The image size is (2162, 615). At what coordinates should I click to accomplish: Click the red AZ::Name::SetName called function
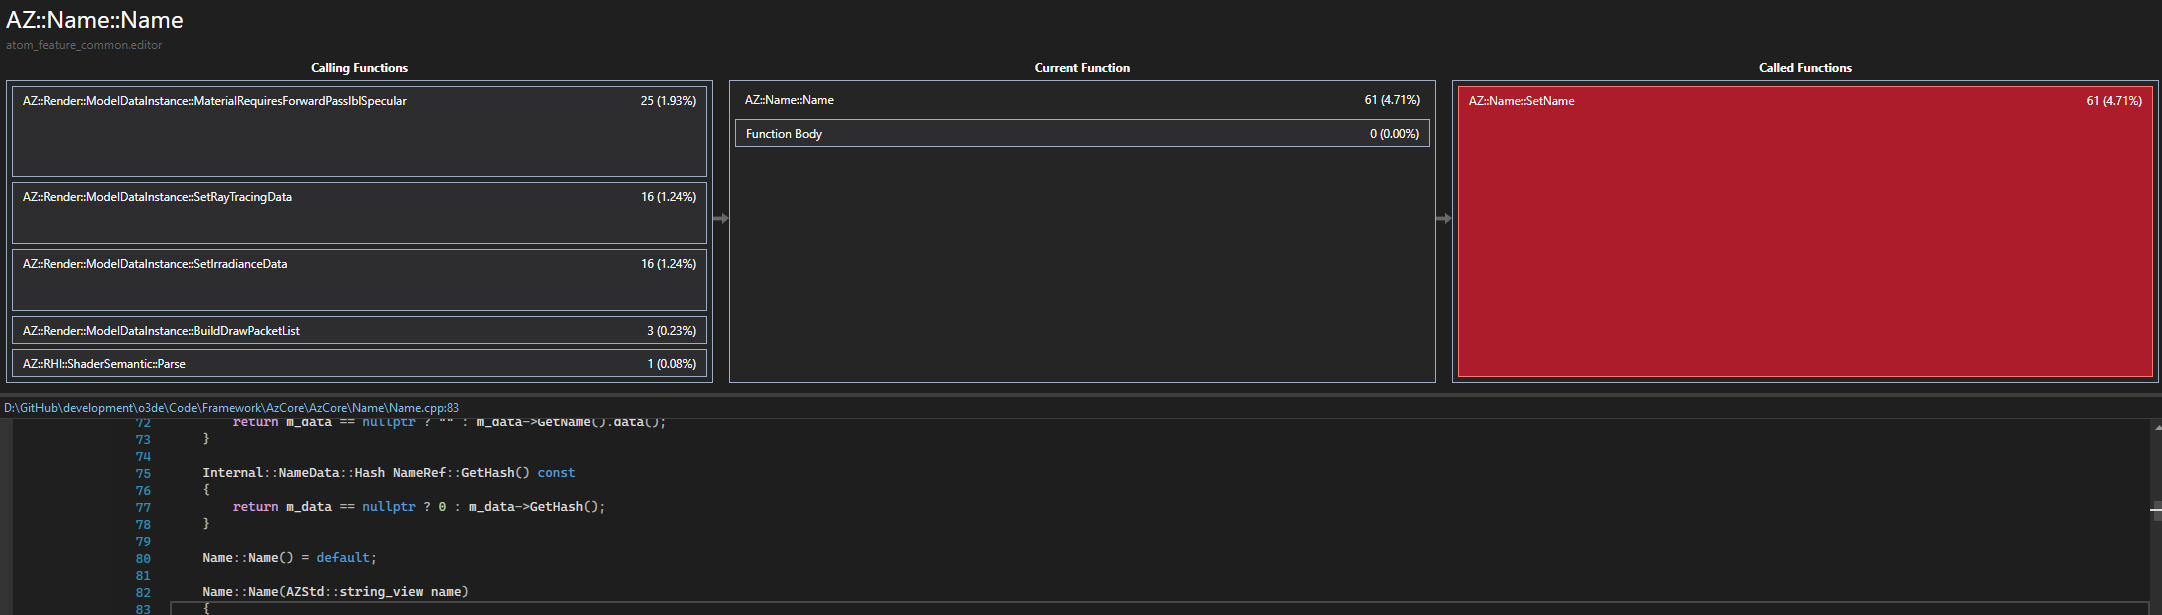(x=1805, y=232)
